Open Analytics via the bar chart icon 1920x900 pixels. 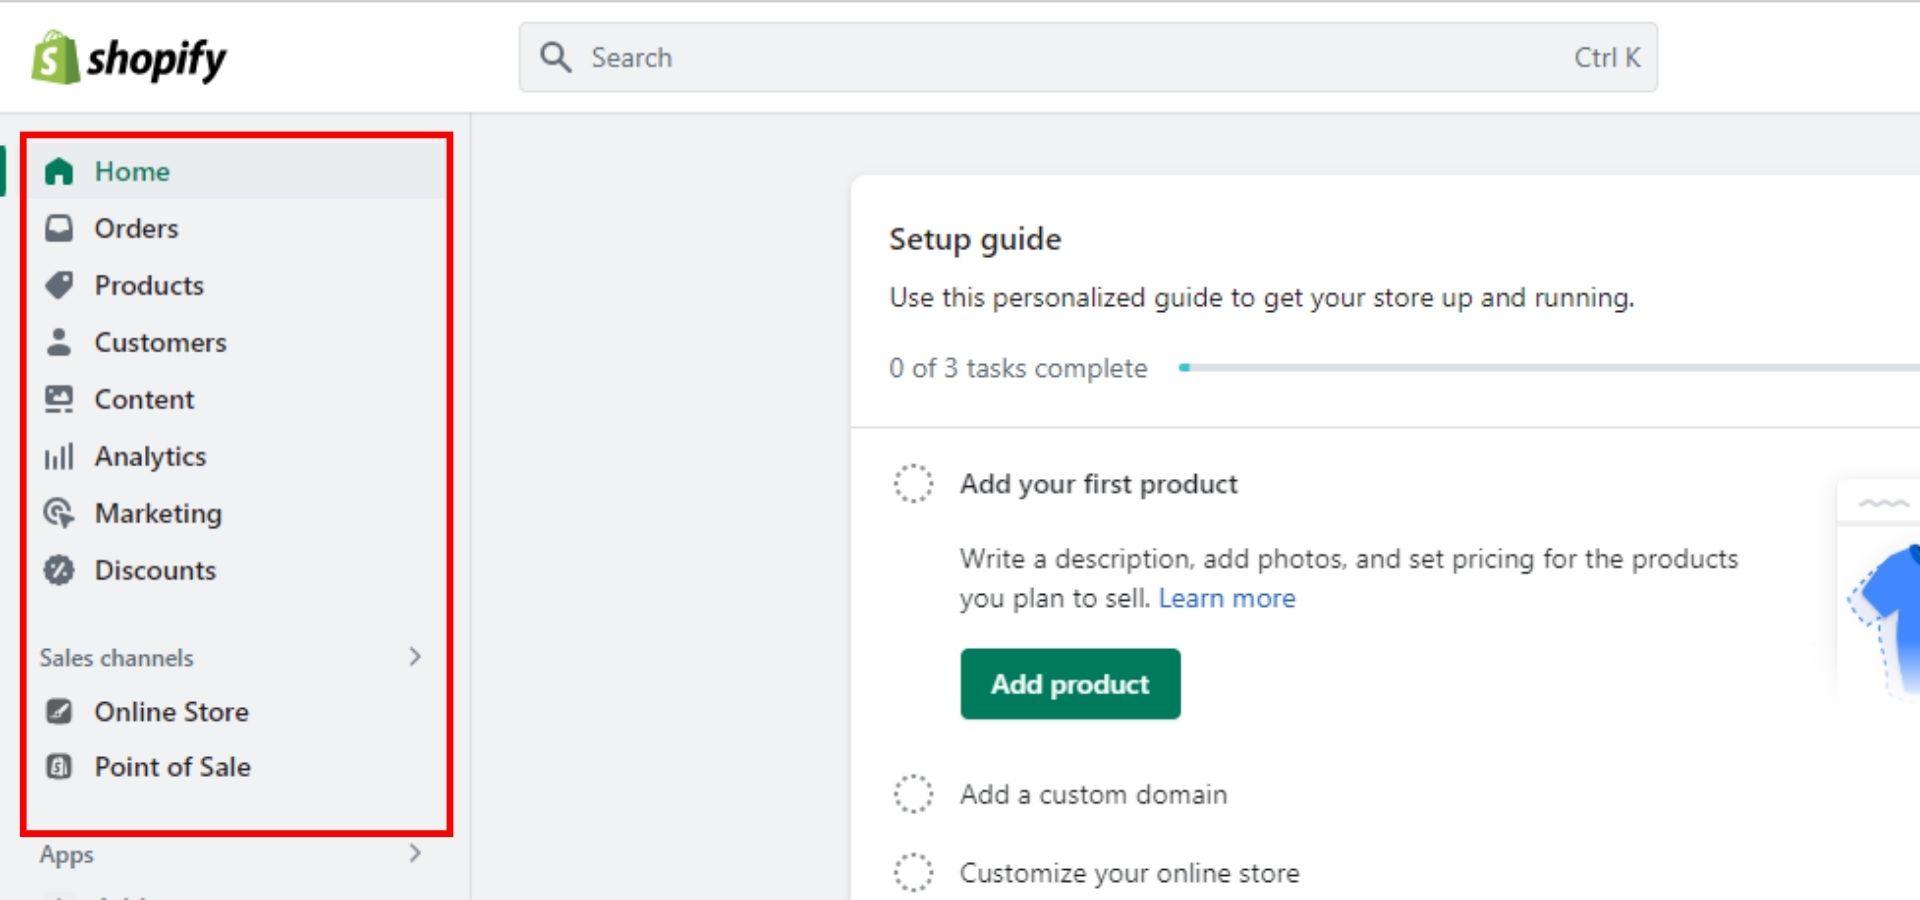tap(59, 456)
